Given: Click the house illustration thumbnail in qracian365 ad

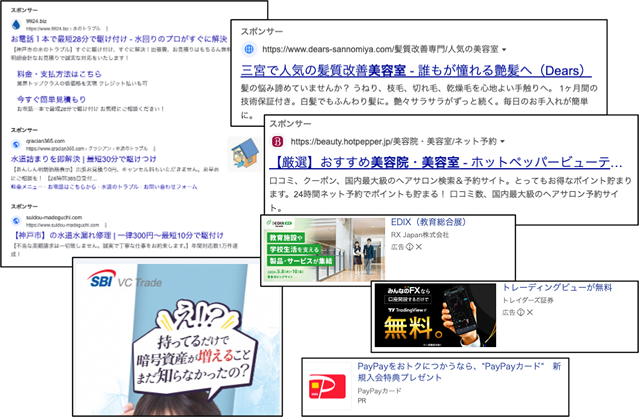Looking at the screenshot, I should point(244,154).
